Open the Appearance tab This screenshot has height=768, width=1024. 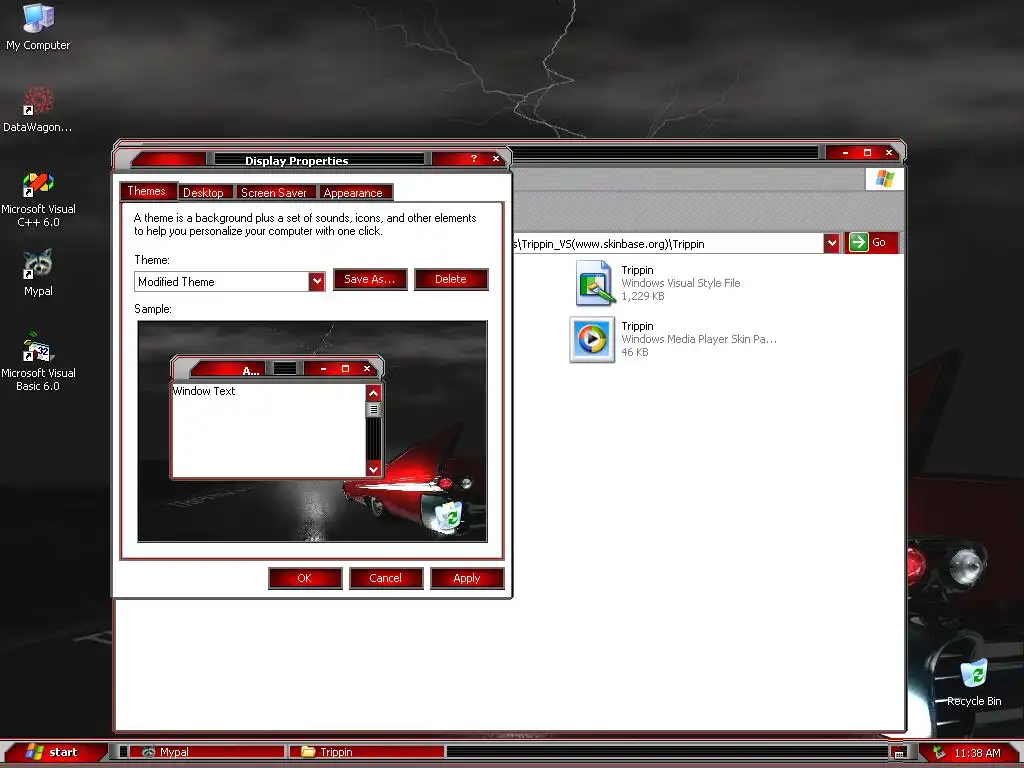[353, 193]
